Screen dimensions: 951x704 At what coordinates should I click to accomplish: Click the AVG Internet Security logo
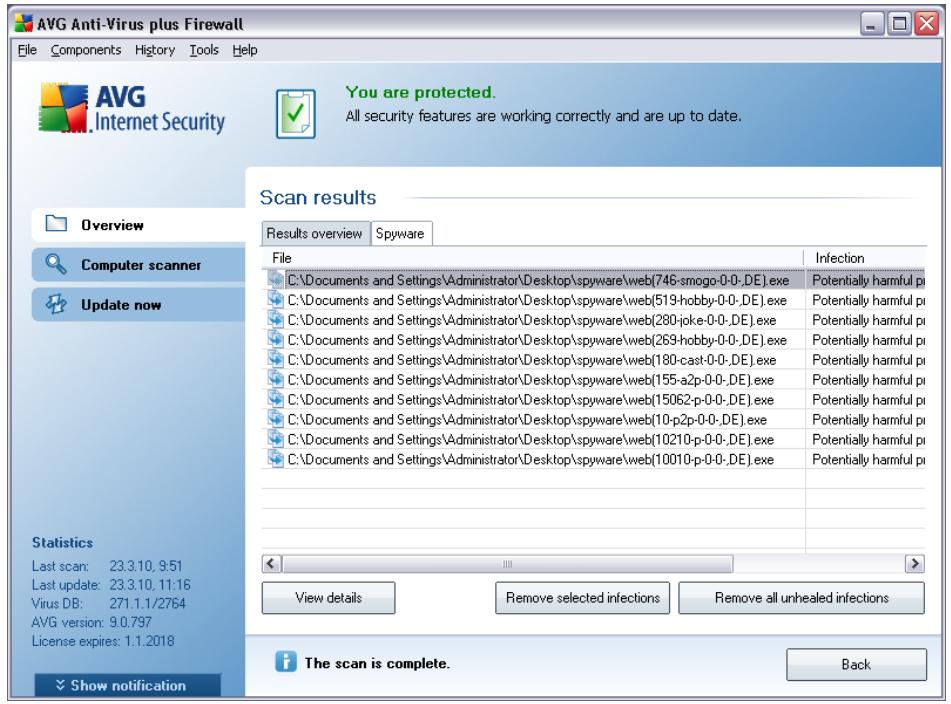[132, 109]
